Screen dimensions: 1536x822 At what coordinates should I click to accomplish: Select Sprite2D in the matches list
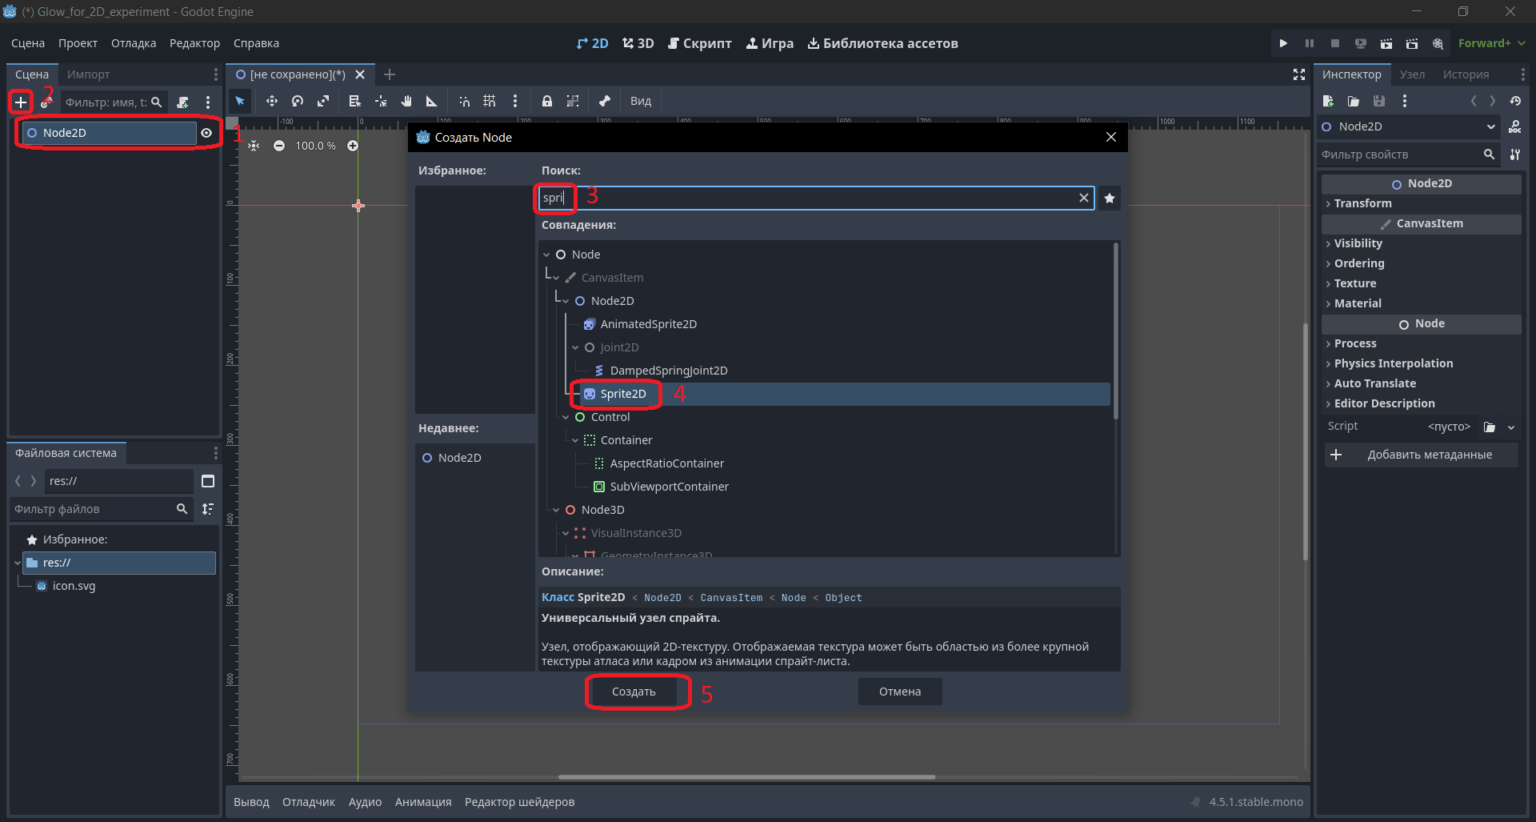point(623,394)
